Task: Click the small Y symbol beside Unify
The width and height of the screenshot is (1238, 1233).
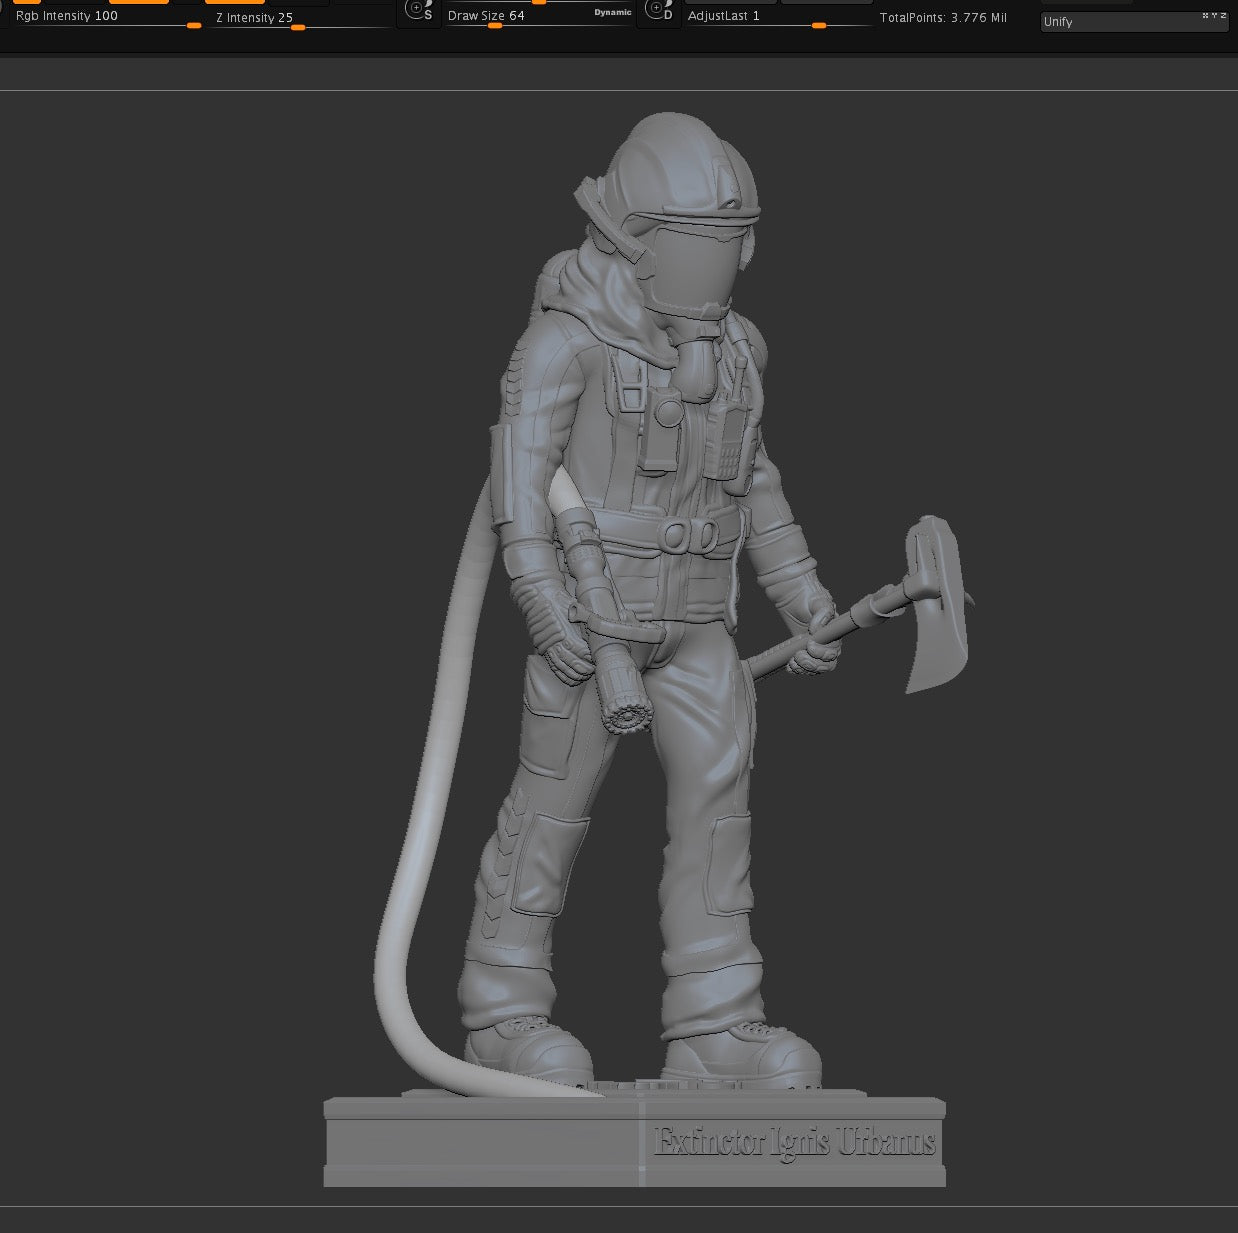Action: tap(1214, 15)
